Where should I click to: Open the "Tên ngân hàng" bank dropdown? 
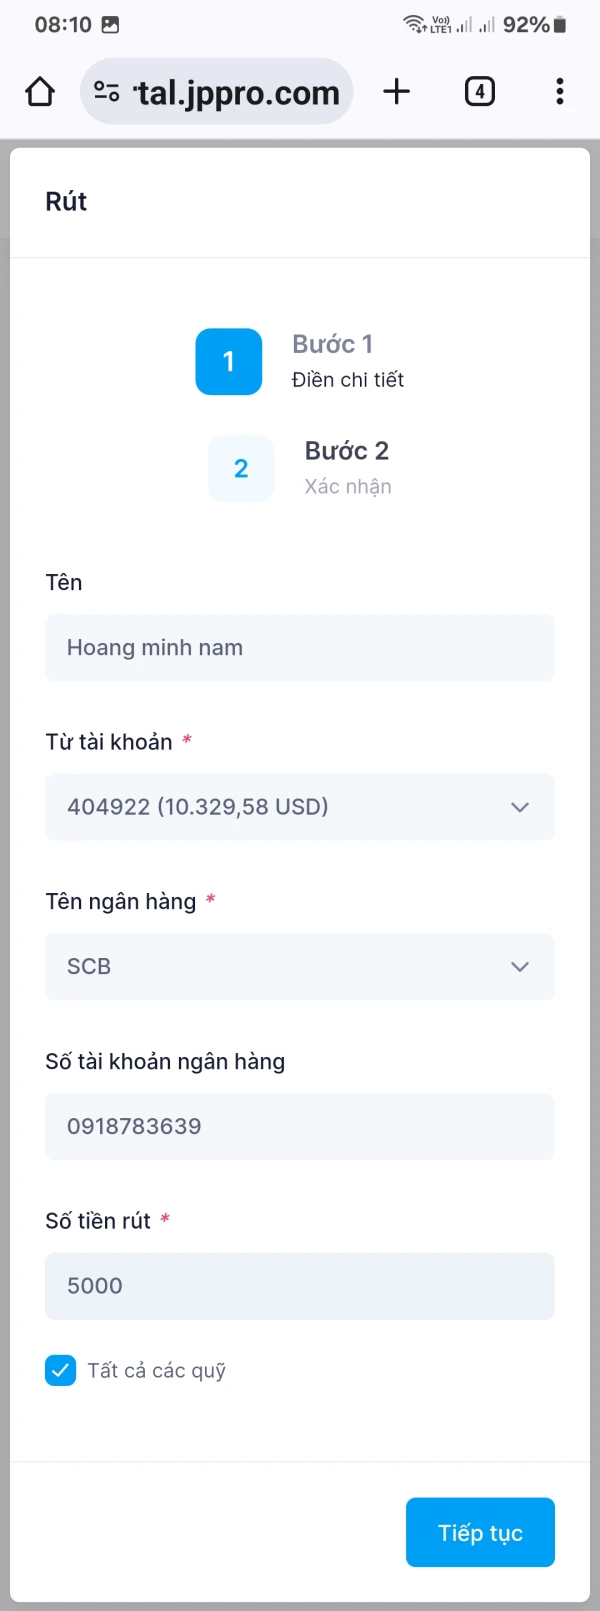[299, 966]
